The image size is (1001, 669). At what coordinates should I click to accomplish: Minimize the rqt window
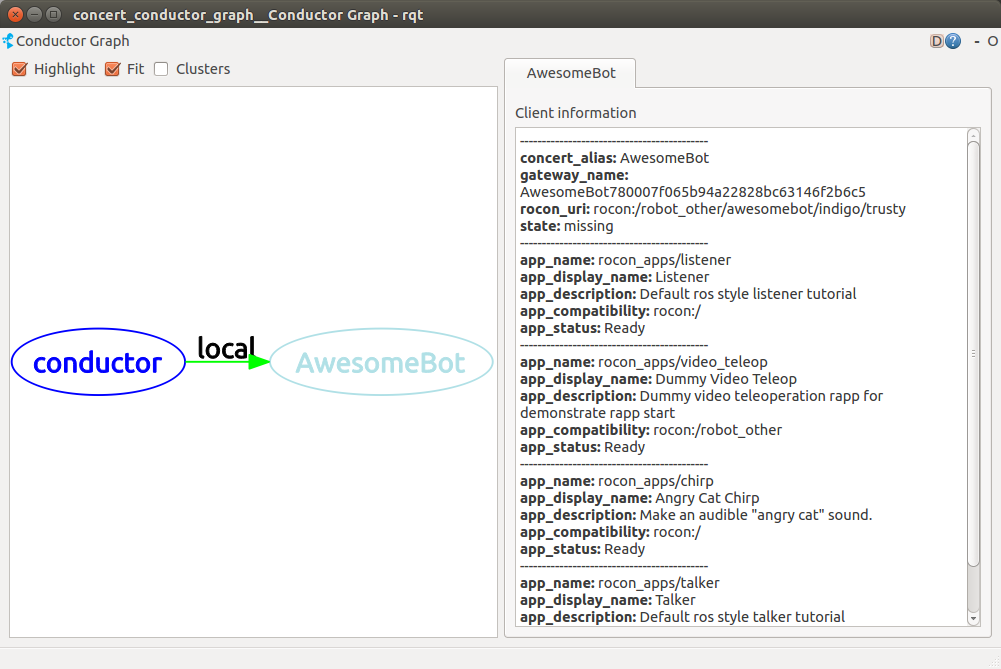tap(34, 14)
